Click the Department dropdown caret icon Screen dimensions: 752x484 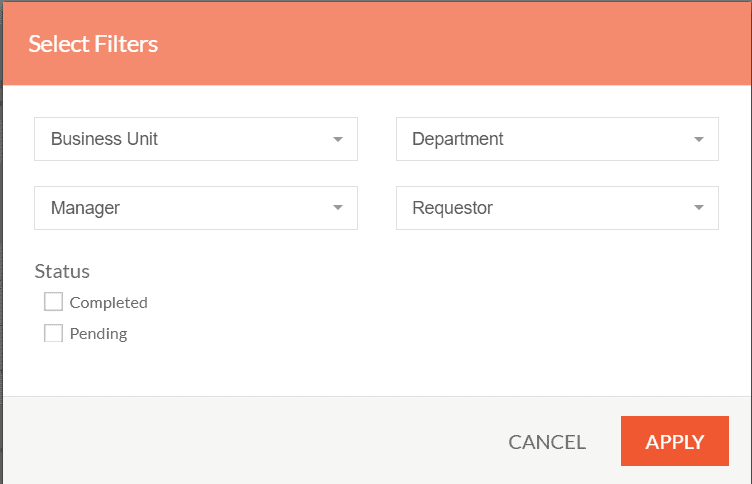(x=699, y=140)
